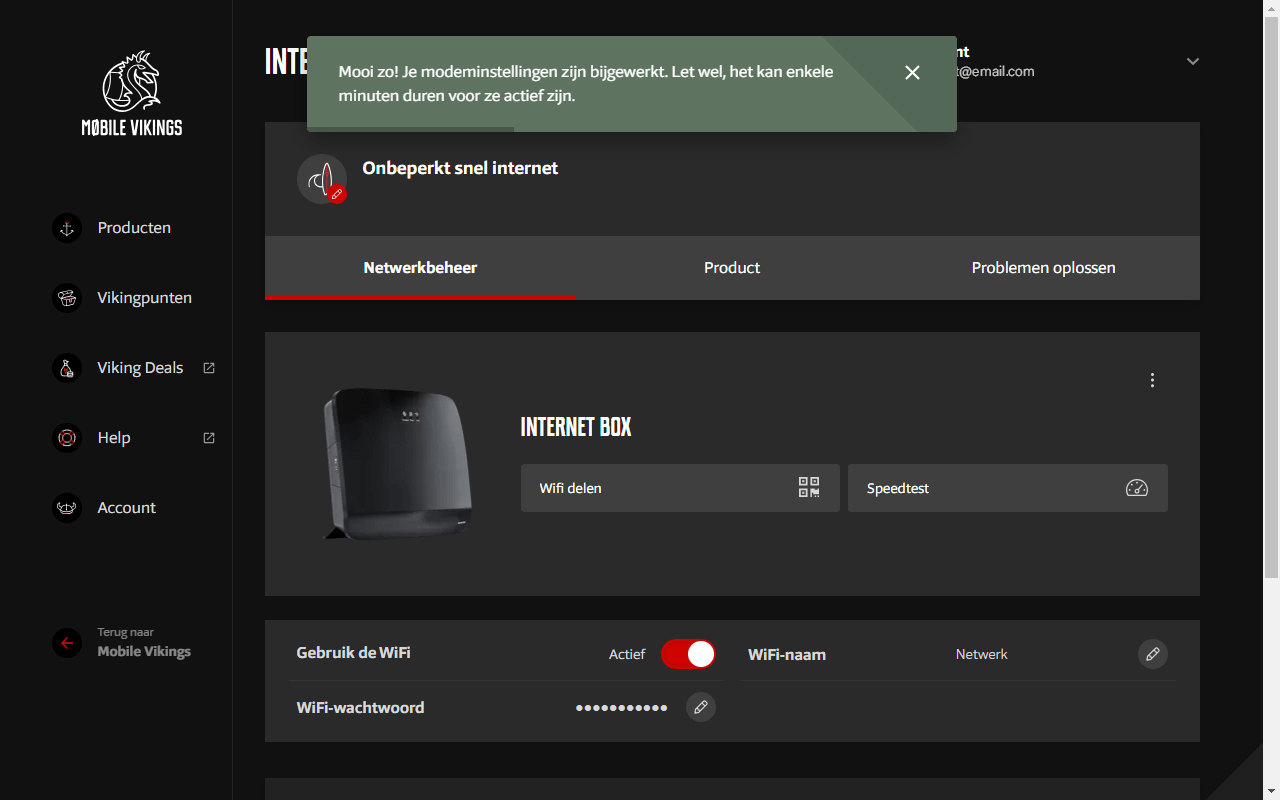Click the Account viking helmet icon
The width and height of the screenshot is (1280, 800).
click(67, 508)
